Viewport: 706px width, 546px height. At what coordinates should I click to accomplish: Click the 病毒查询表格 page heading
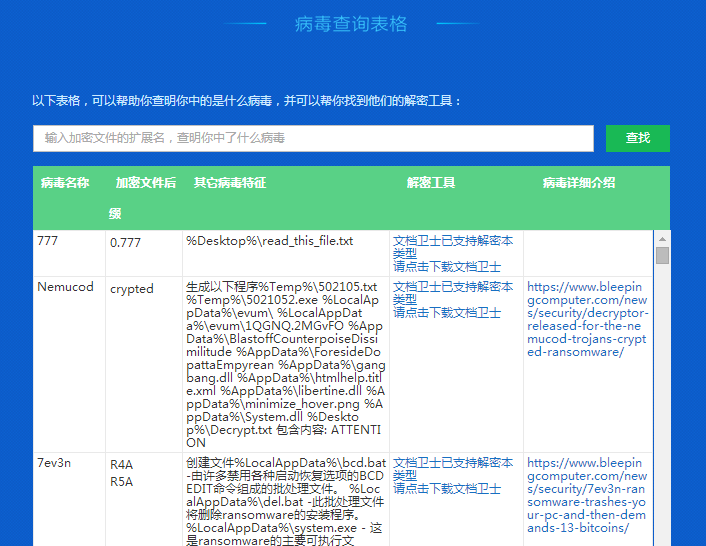point(351,24)
